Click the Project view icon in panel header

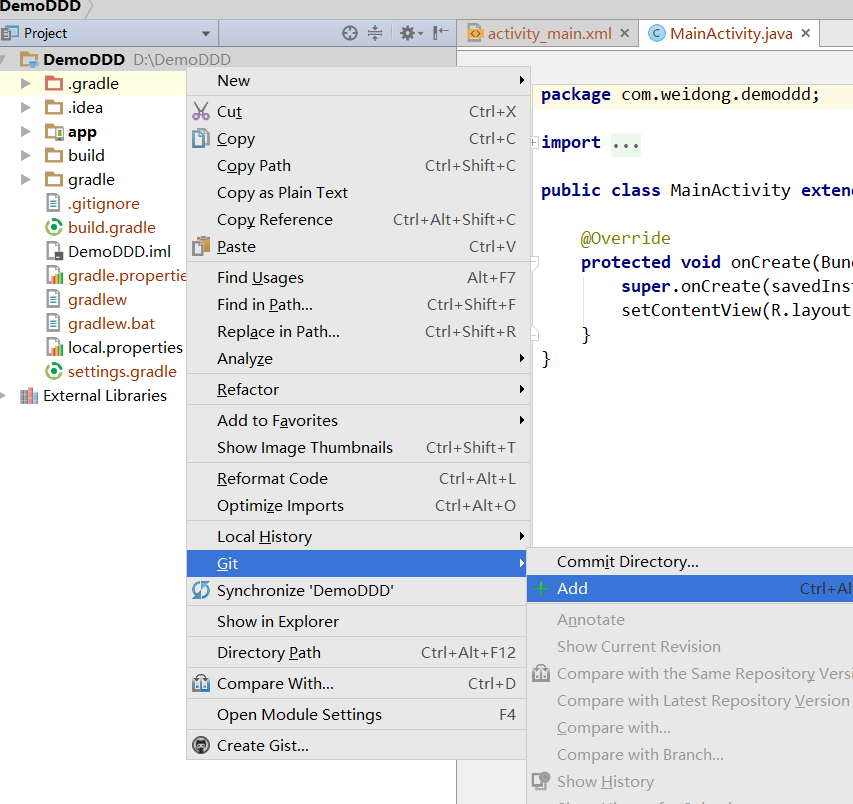(10, 33)
